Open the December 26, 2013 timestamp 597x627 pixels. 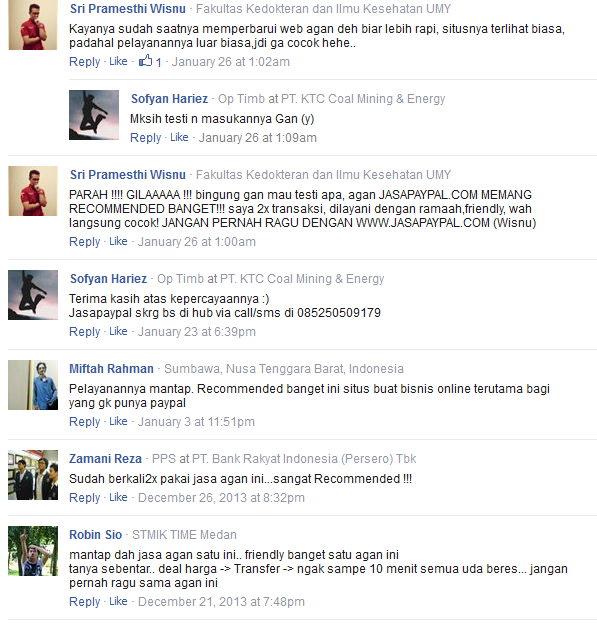(221, 497)
